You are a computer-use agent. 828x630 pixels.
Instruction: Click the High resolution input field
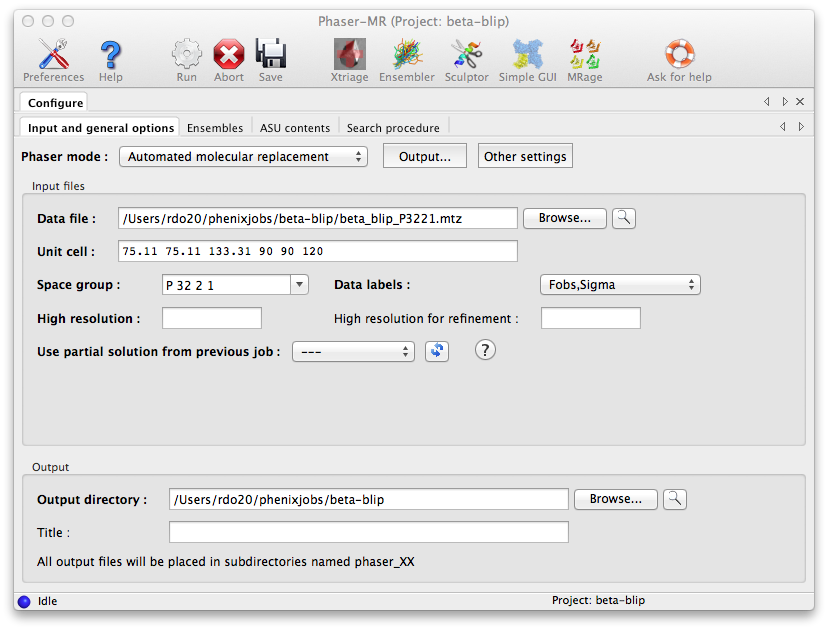211,318
